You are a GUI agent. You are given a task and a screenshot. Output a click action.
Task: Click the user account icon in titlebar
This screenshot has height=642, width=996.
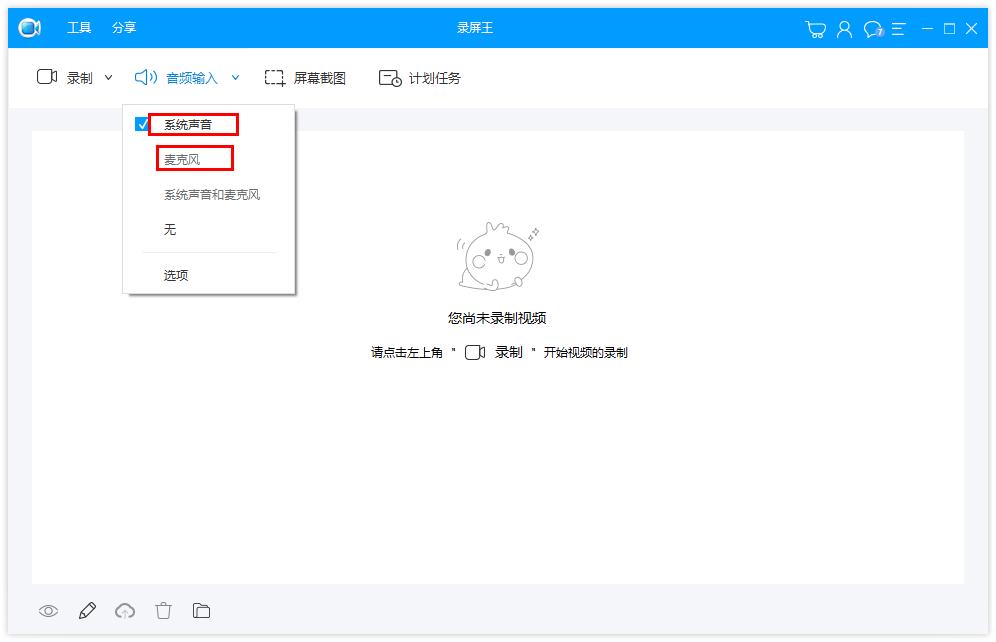coord(843,28)
